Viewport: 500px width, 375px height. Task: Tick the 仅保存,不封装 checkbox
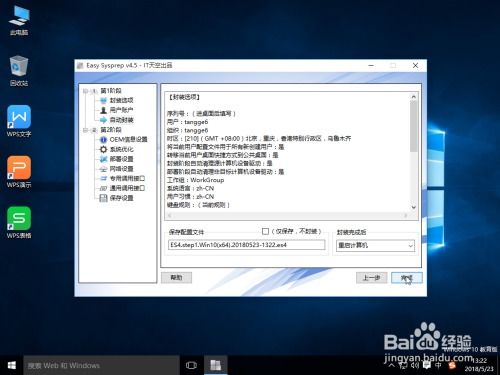[x=265, y=231]
